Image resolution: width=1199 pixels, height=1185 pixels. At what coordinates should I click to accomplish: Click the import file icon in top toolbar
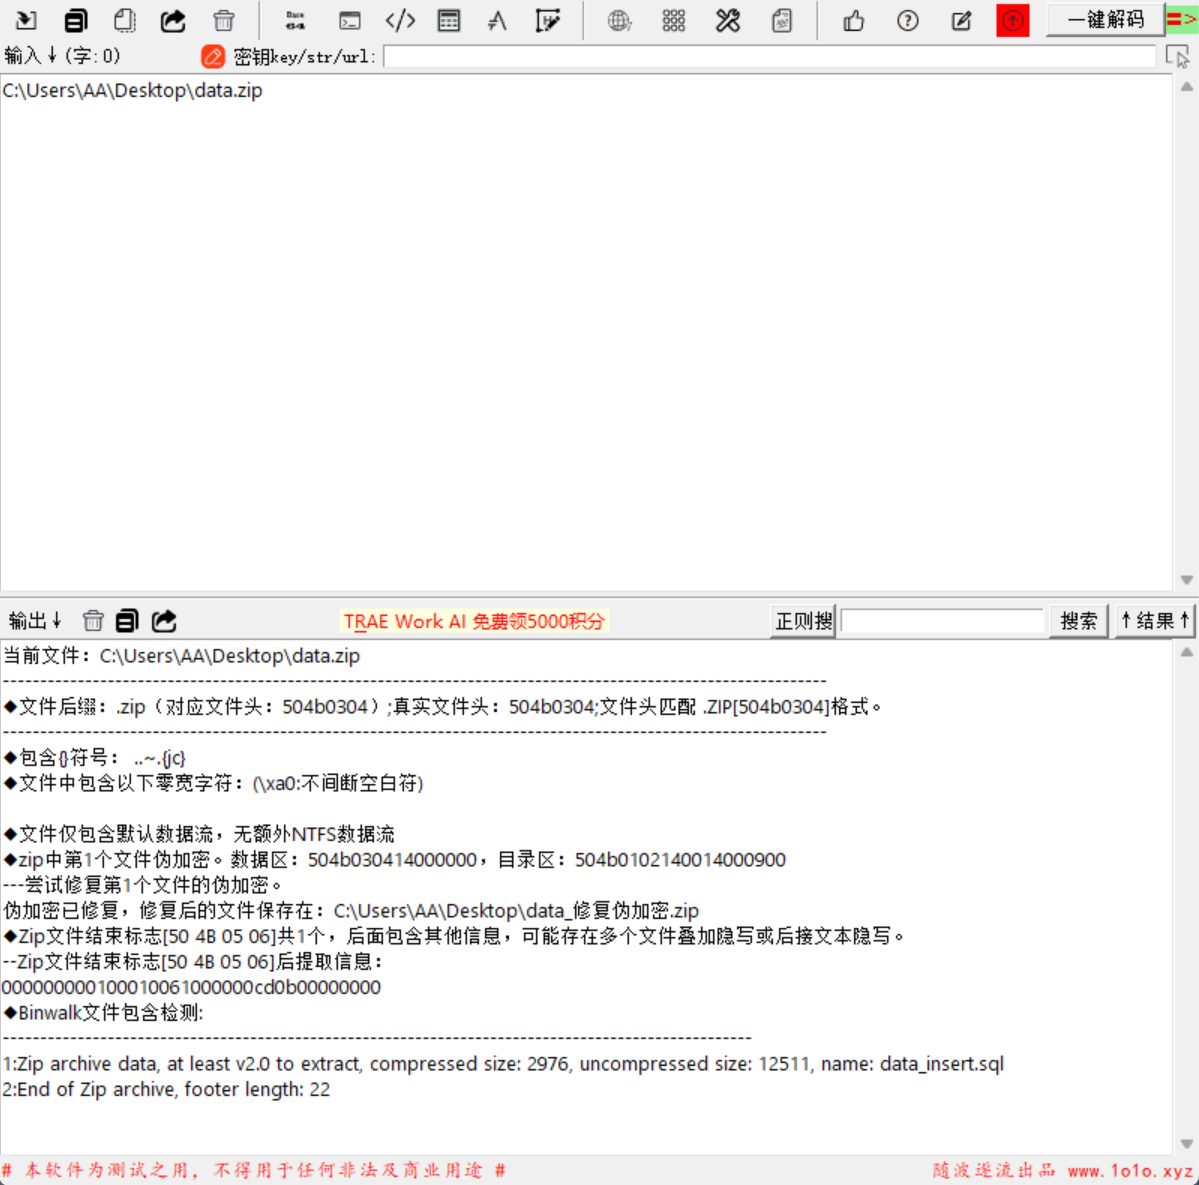click(x=26, y=21)
